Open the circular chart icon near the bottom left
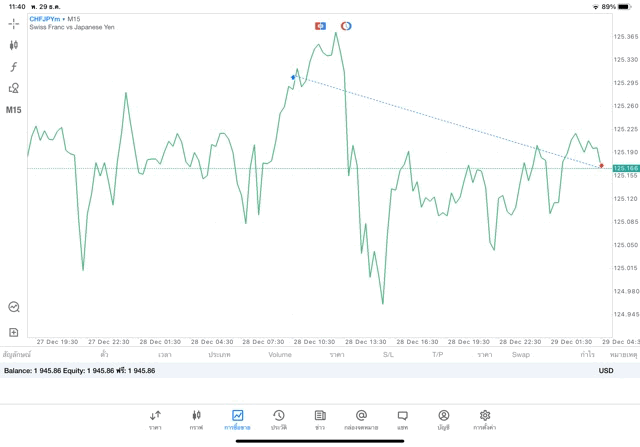The width and height of the screenshot is (640, 447). [14, 307]
